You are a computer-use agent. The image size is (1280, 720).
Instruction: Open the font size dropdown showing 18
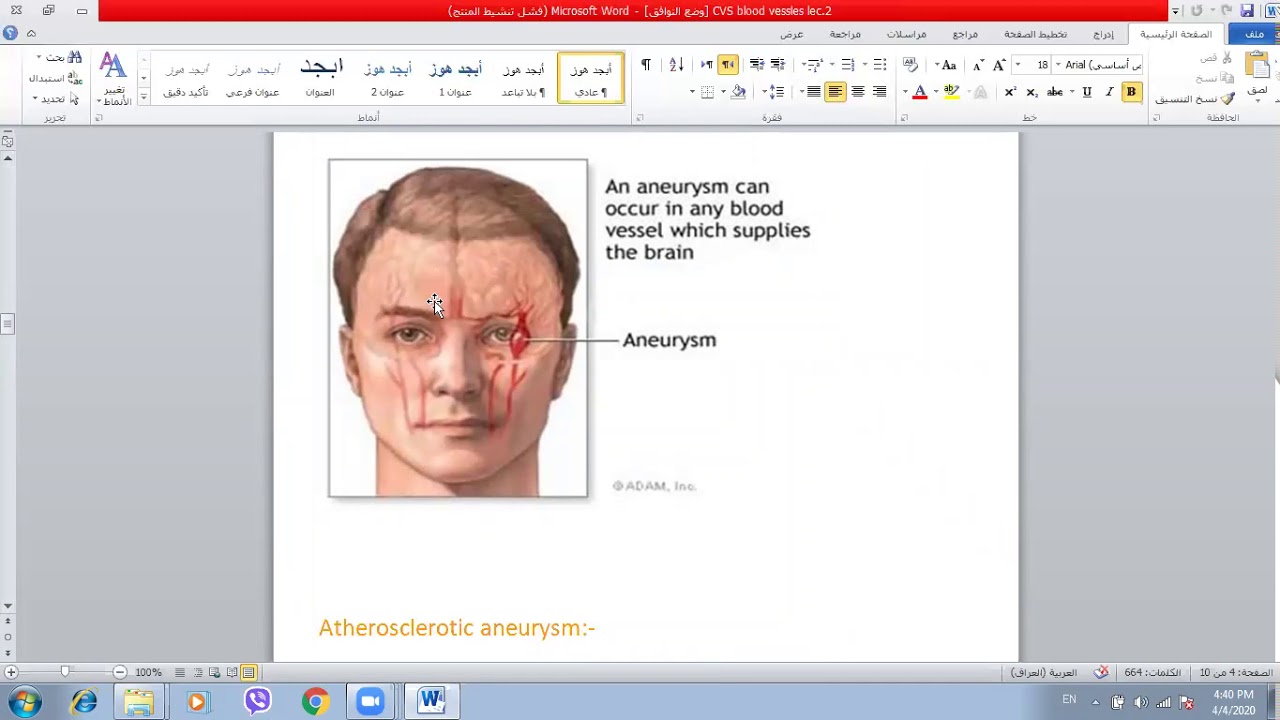(1018, 65)
